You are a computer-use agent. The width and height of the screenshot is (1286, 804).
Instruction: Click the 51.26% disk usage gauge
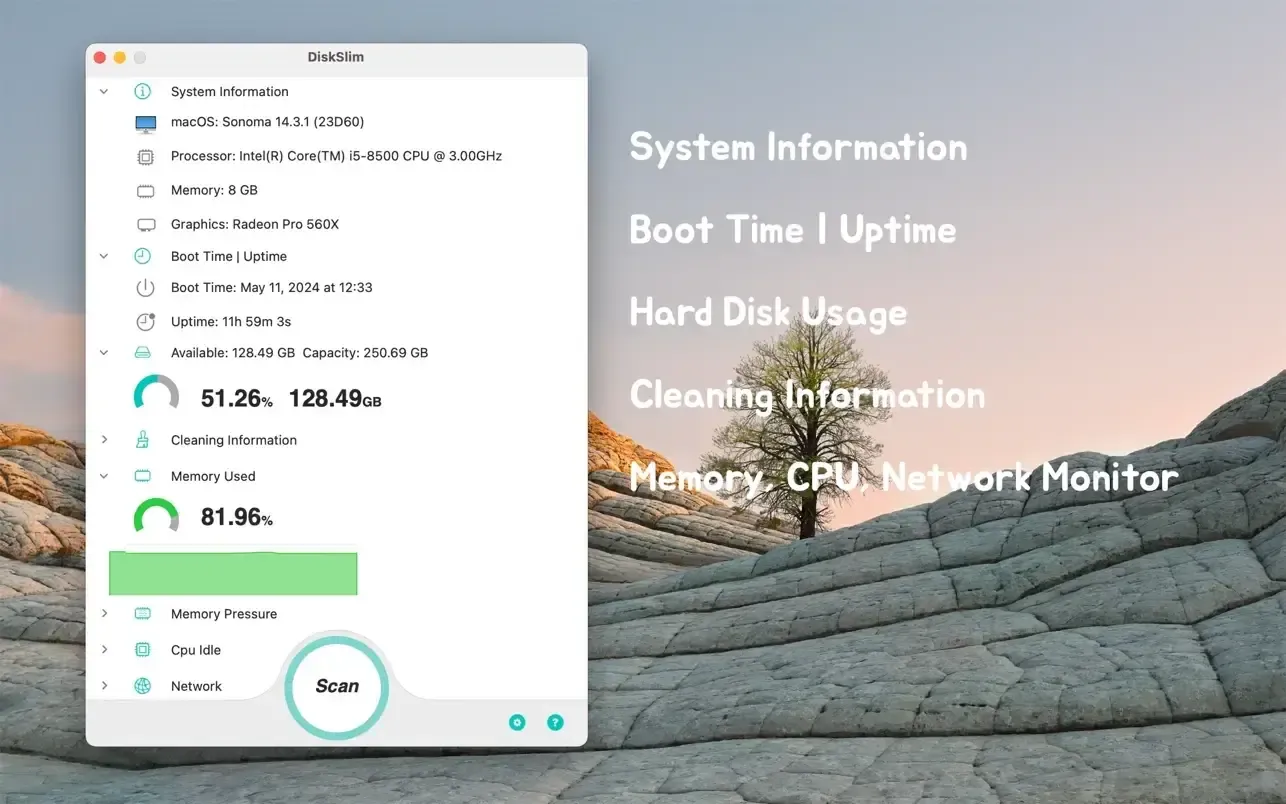157,394
